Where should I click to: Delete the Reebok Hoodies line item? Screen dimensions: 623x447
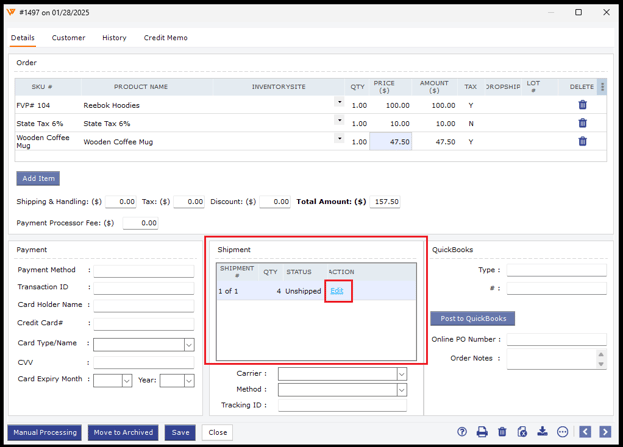pos(582,105)
